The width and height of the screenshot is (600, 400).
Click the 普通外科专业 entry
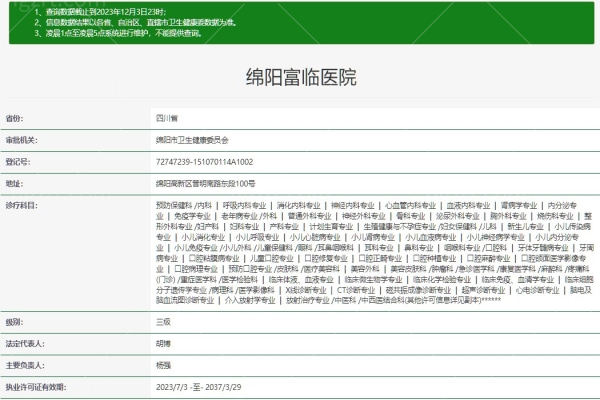click(x=310, y=216)
